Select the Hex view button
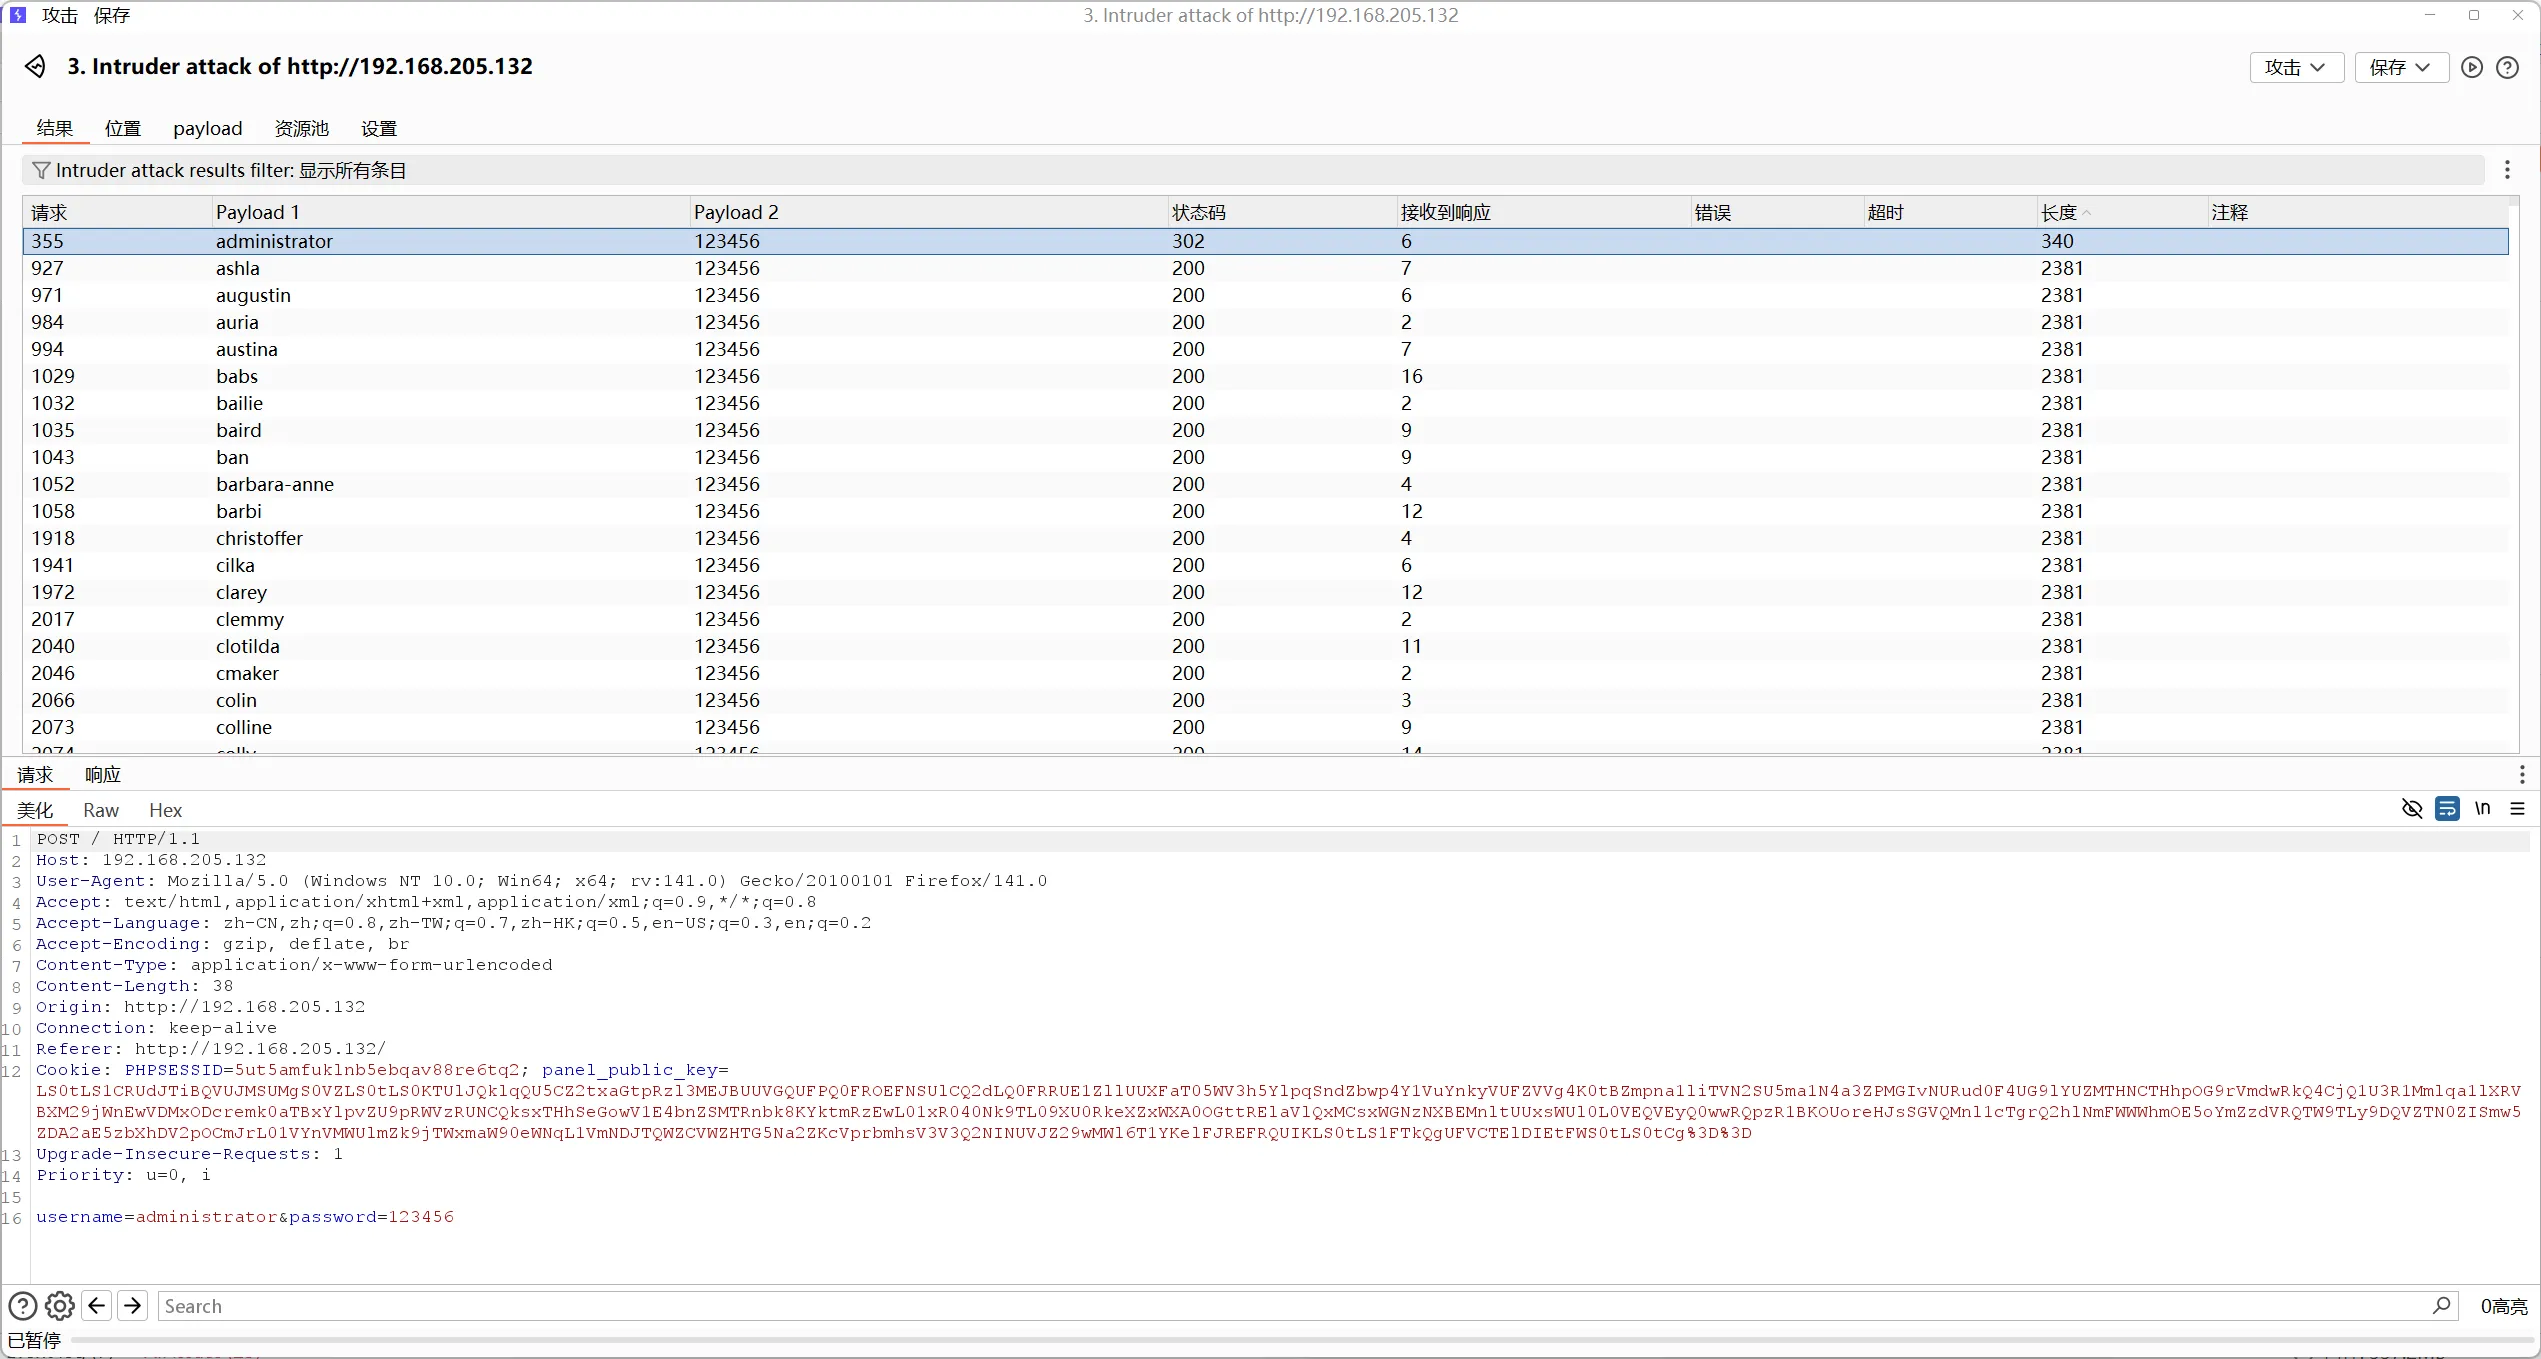The image size is (2541, 1359). click(x=165, y=810)
